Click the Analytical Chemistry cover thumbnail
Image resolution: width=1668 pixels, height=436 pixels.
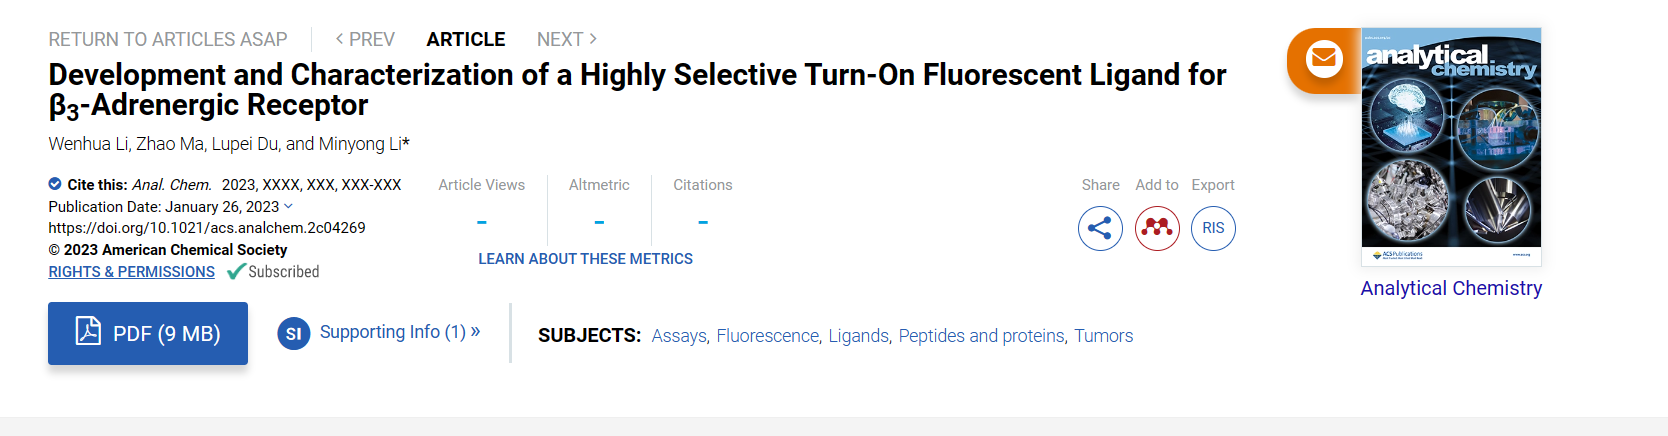(x=1451, y=146)
